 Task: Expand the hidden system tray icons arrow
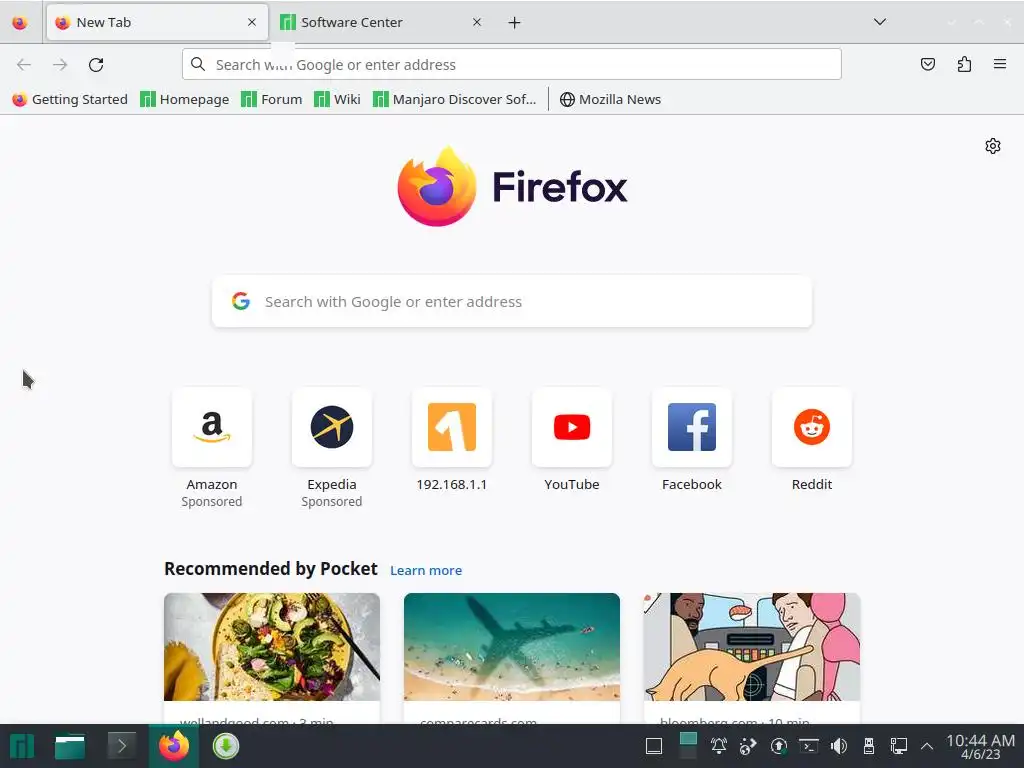(926, 746)
